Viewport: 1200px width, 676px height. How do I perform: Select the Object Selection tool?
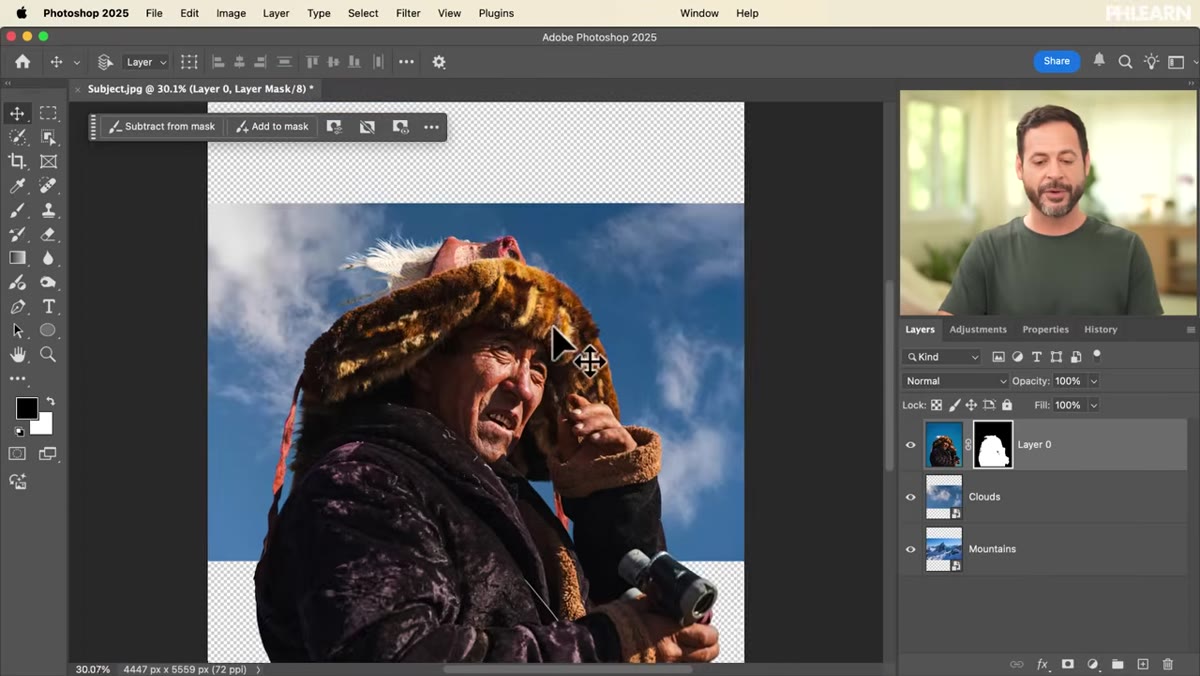(48, 137)
